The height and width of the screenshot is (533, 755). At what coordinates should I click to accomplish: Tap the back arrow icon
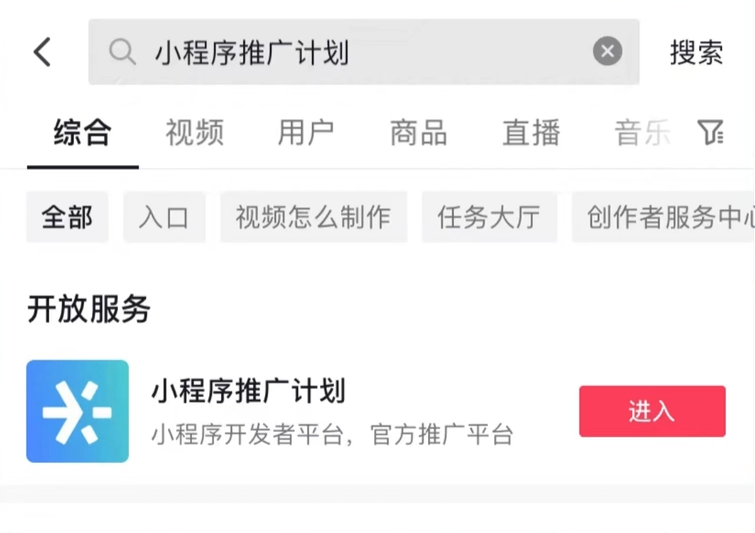[42, 52]
